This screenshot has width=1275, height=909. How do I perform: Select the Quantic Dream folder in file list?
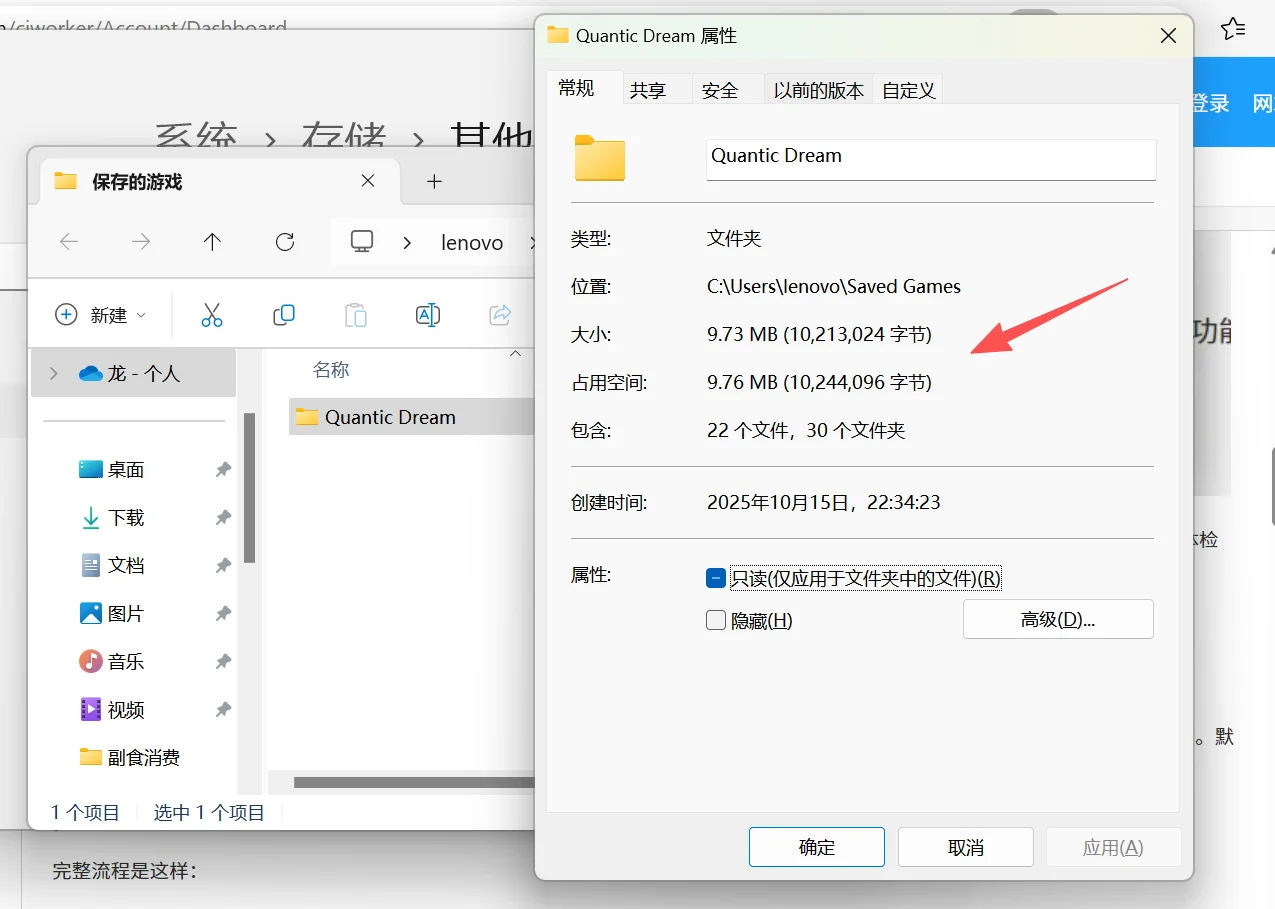(411, 417)
